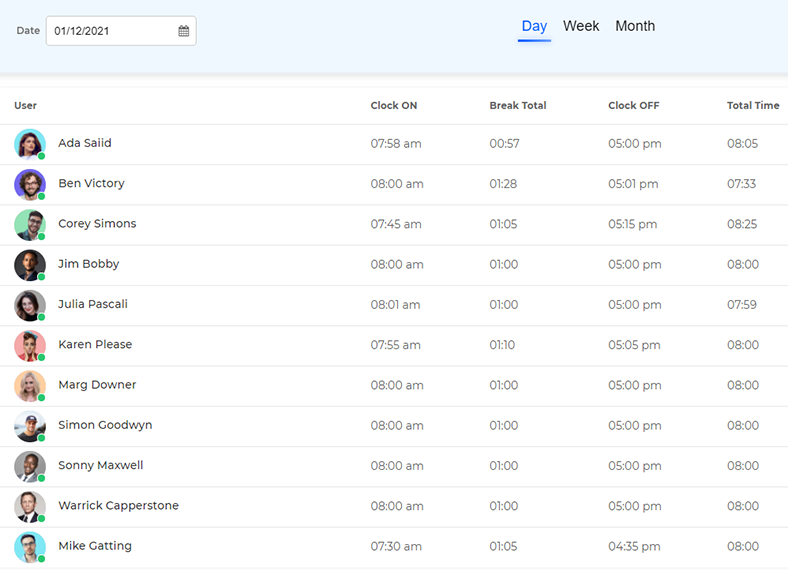Select the User column header
Viewport: 788px width, 571px height.
click(25, 106)
